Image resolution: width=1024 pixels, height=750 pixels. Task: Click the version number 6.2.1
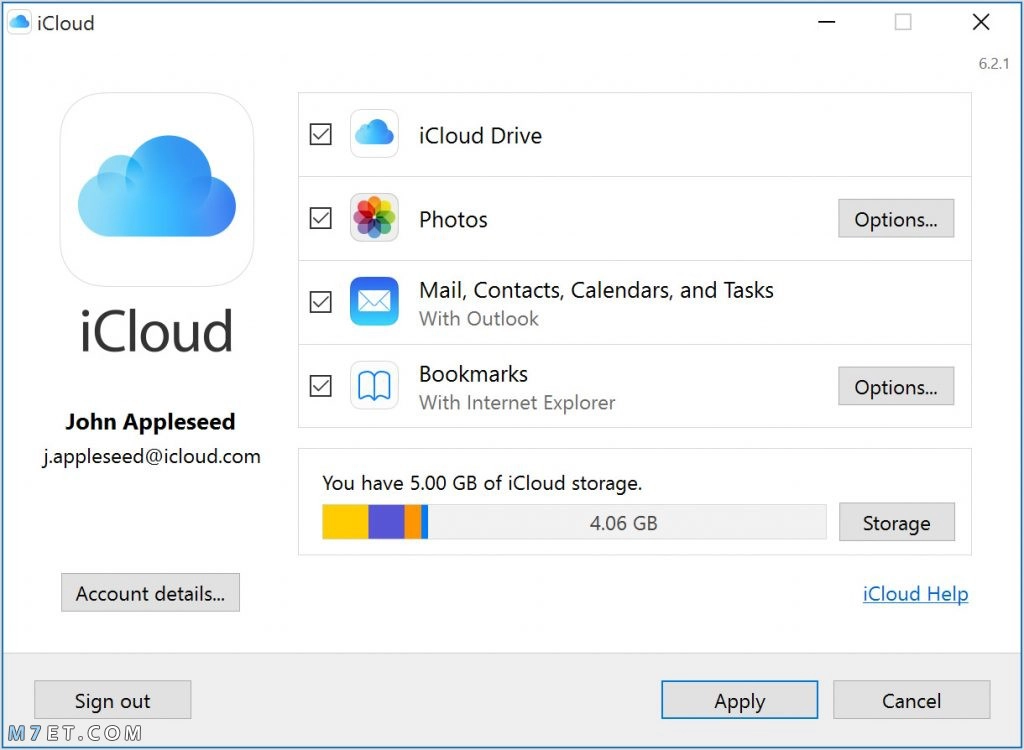pyautogui.click(x=993, y=63)
